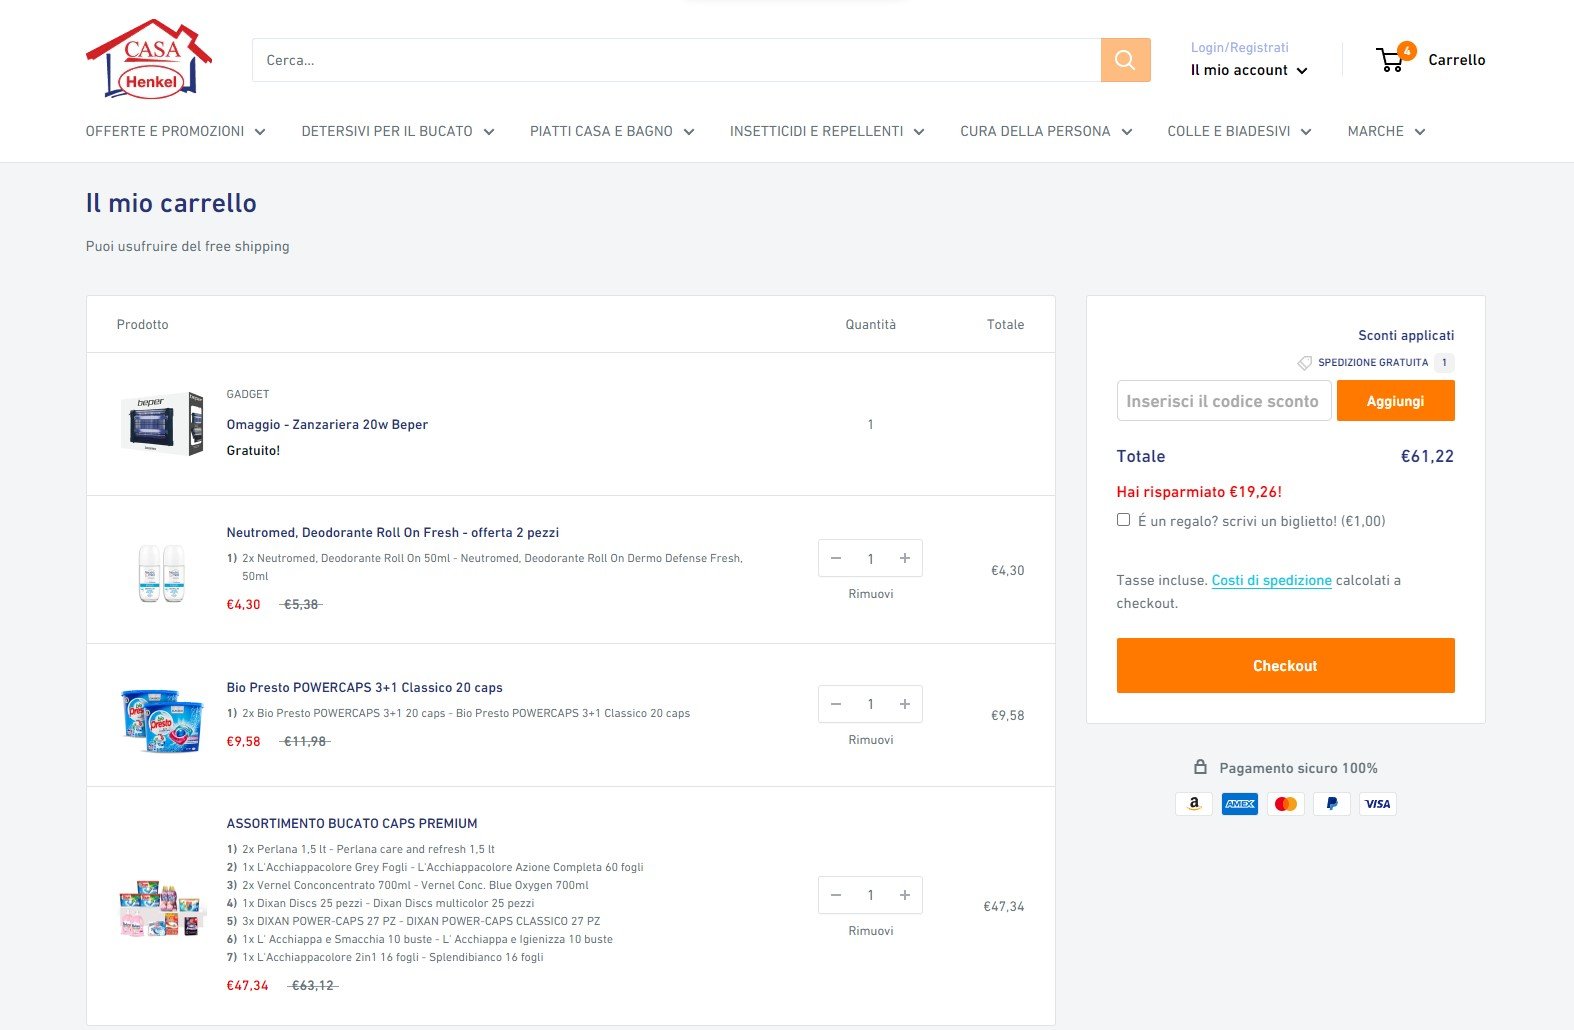This screenshot has height=1030, width=1574.
Task: Click the Spedizione Gratuita discount tag
Action: pos(1372,363)
